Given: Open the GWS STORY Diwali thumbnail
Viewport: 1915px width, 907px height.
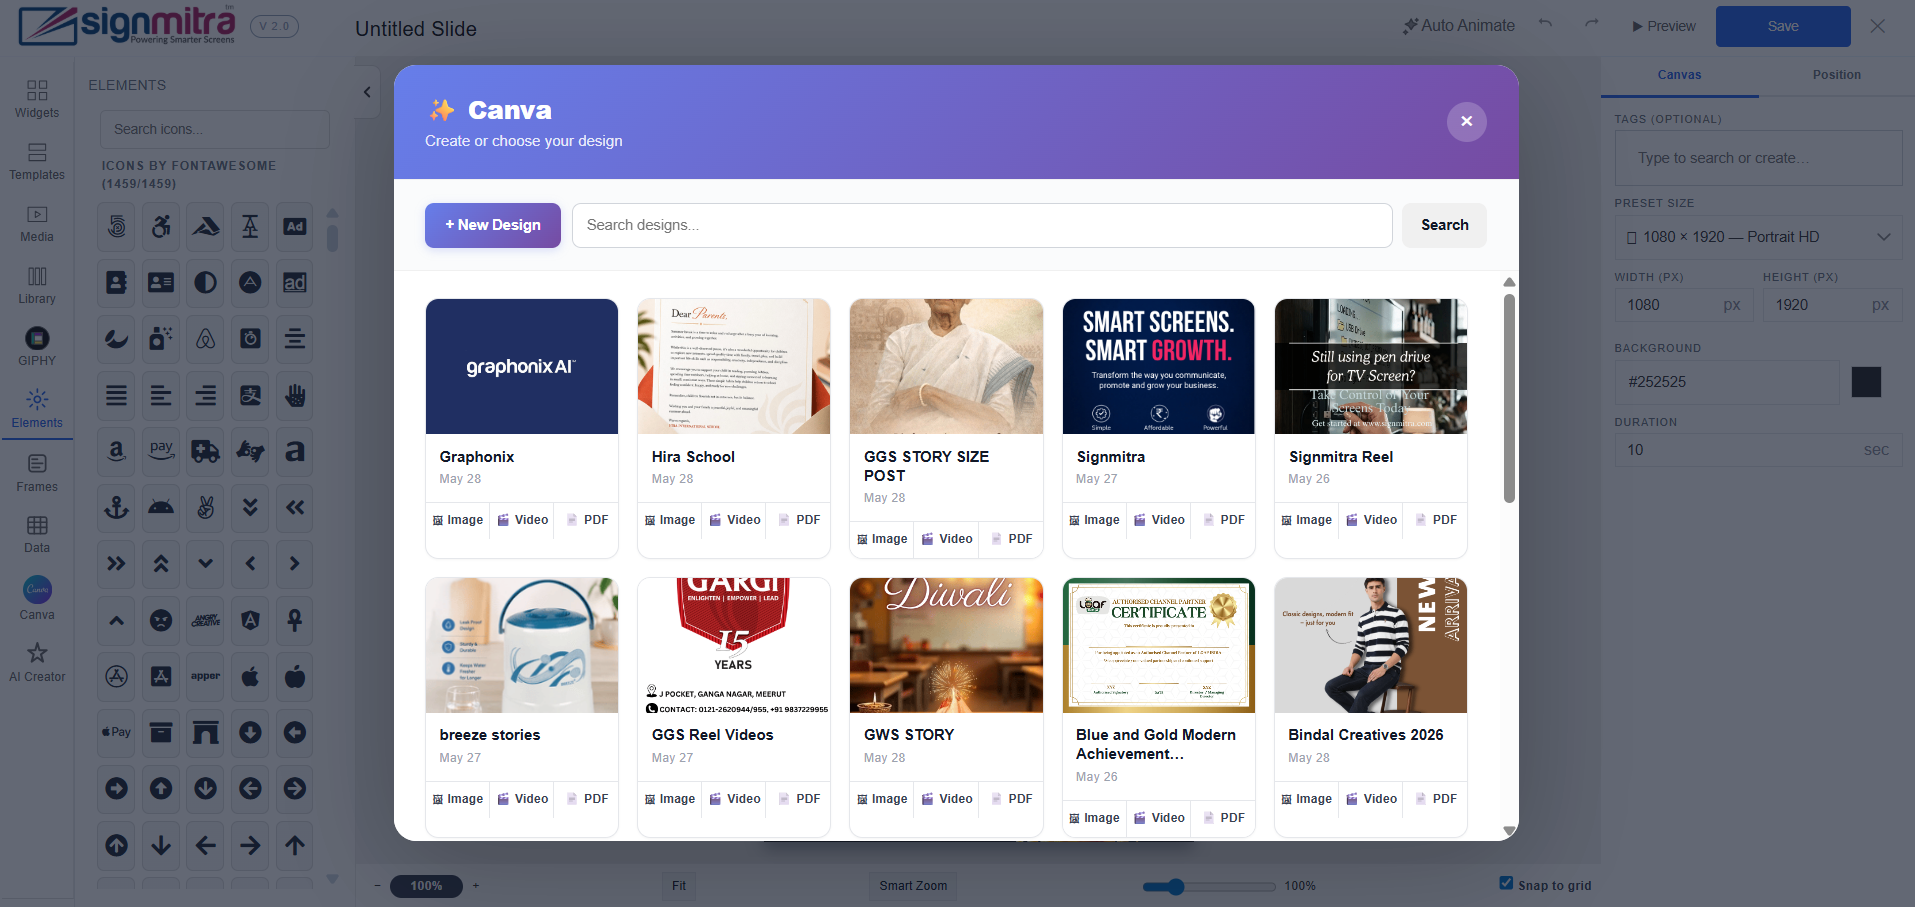Looking at the screenshot, I should 946,645.
